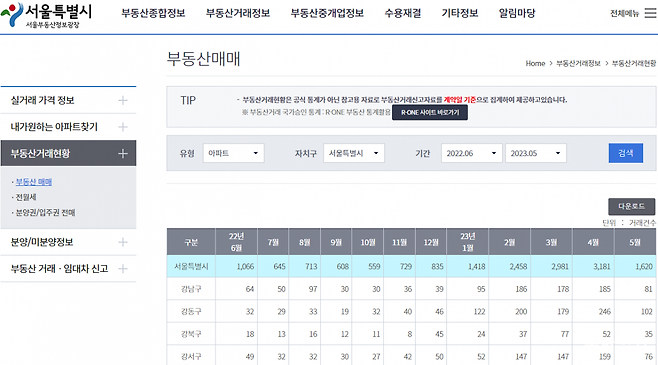The image size is (658, 365).
Task: Click the 22년 6월 column header
Action: pos(236,242)
